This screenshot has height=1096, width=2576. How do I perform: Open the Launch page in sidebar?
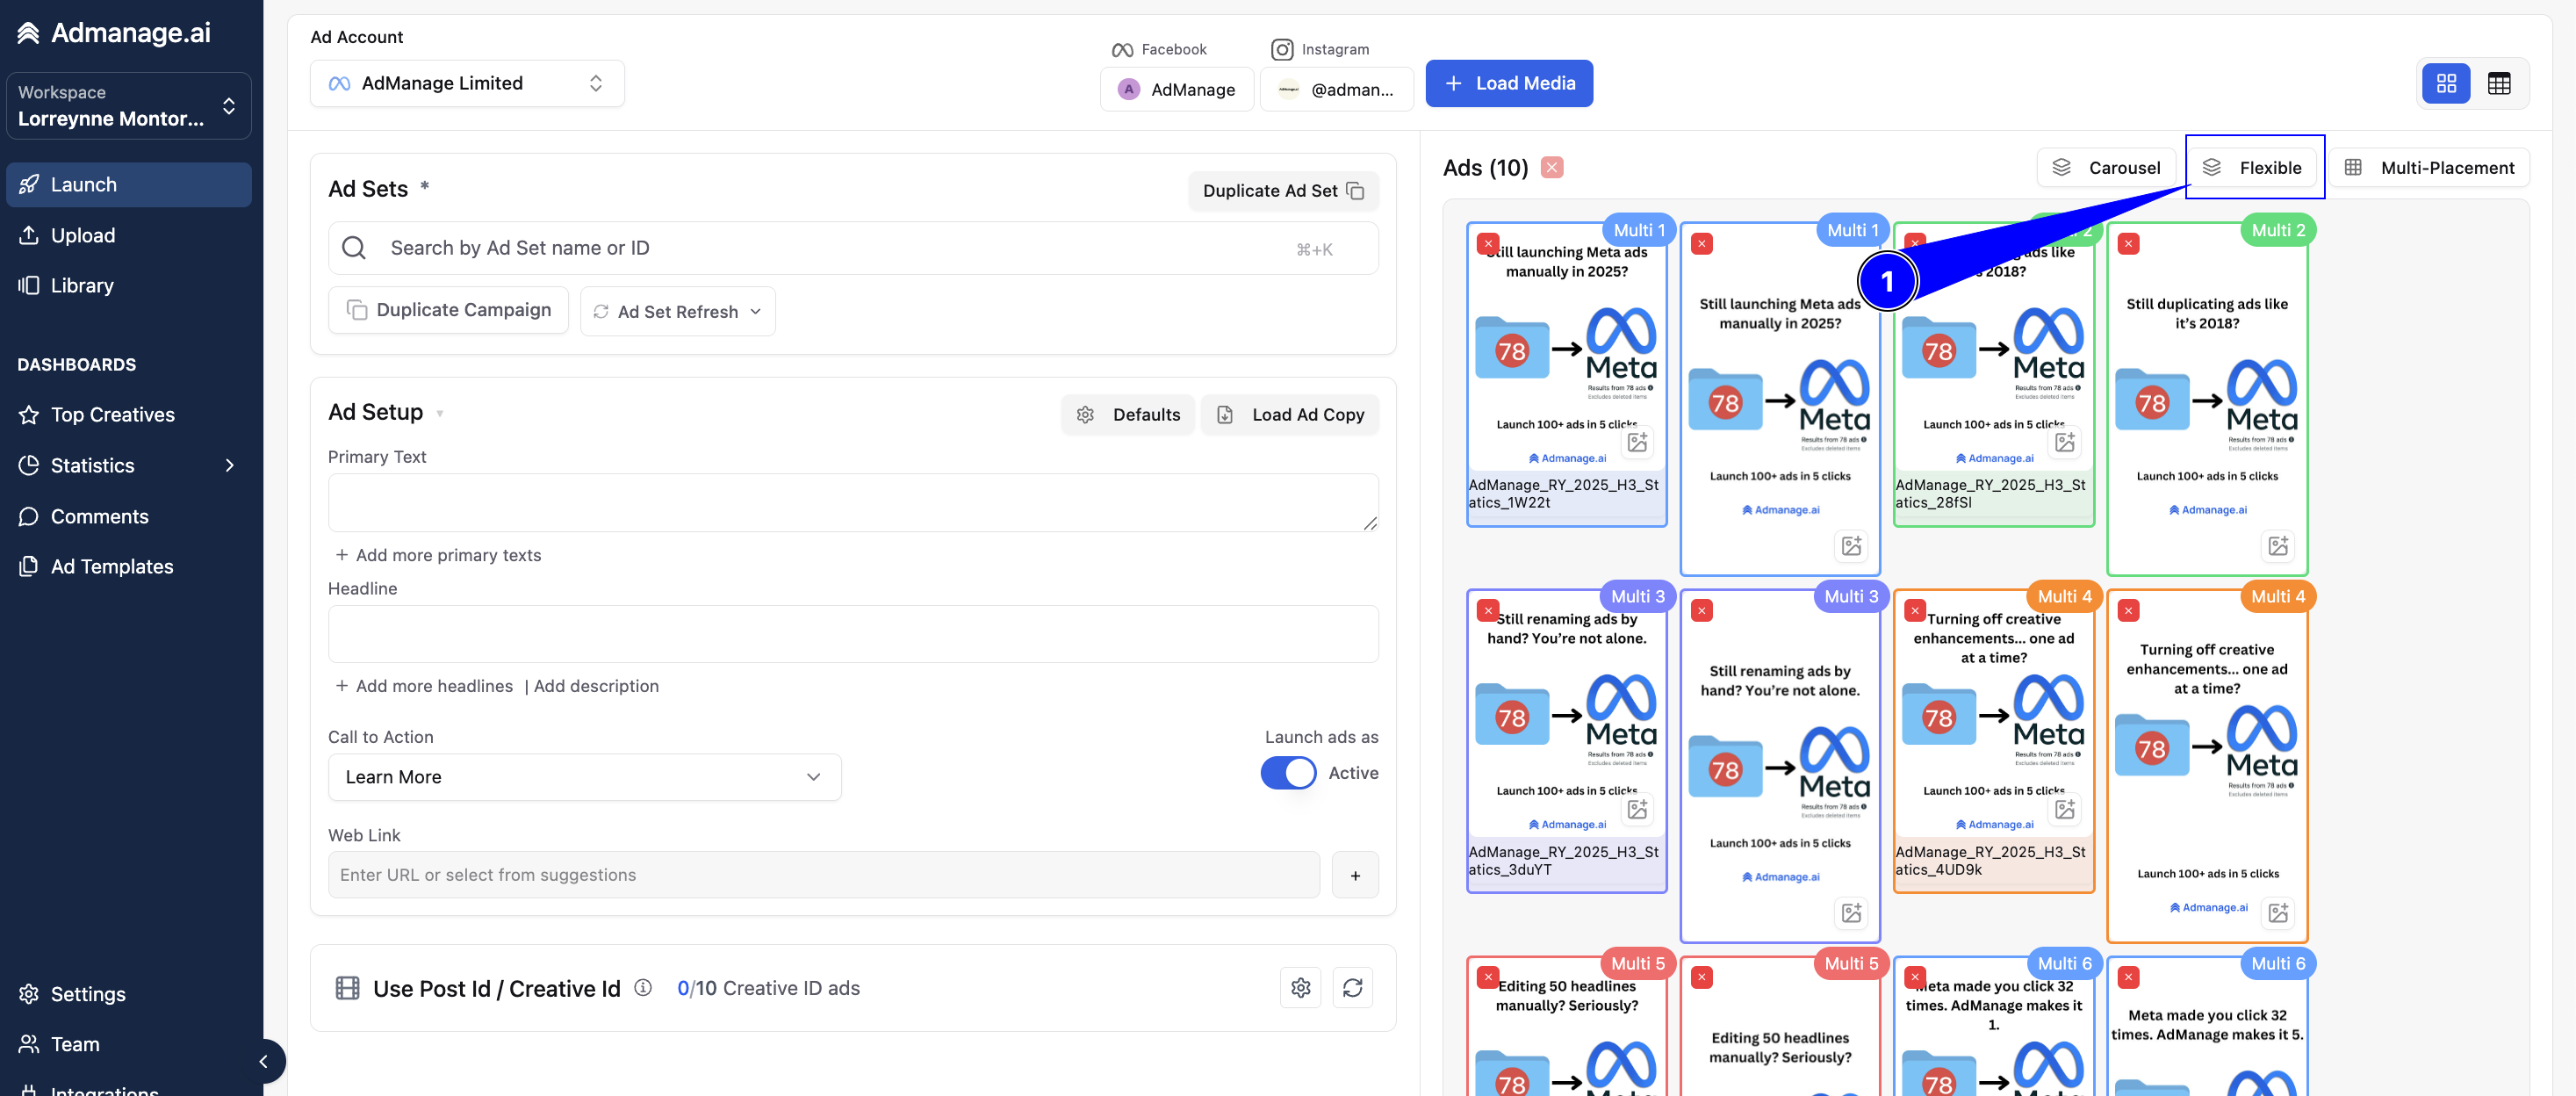[x=128, y=185]
